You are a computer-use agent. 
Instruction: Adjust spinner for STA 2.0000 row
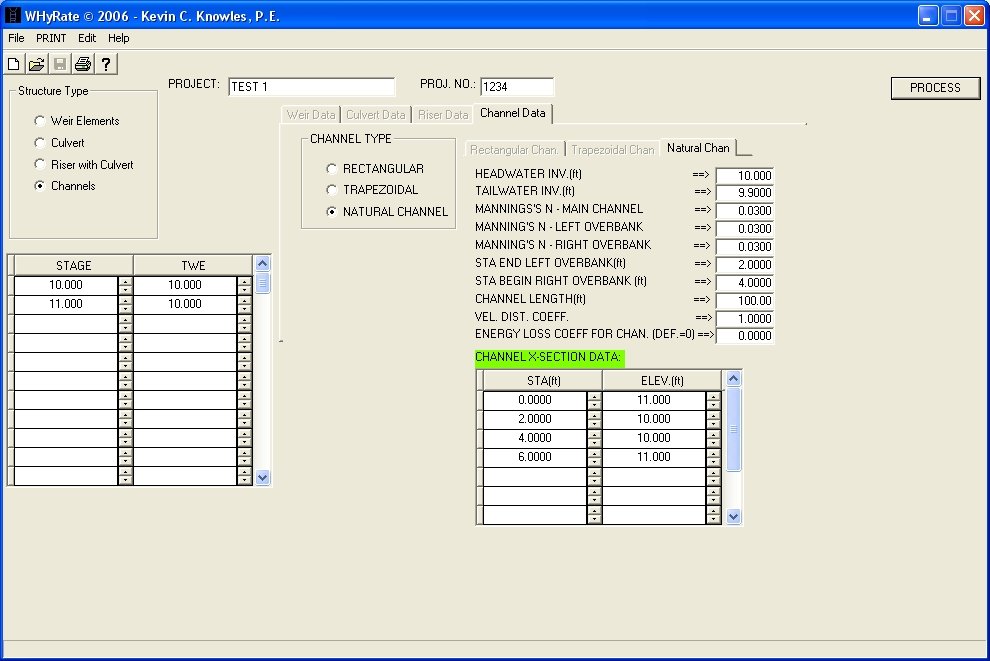pyautogui.click(x=594, y=419)
